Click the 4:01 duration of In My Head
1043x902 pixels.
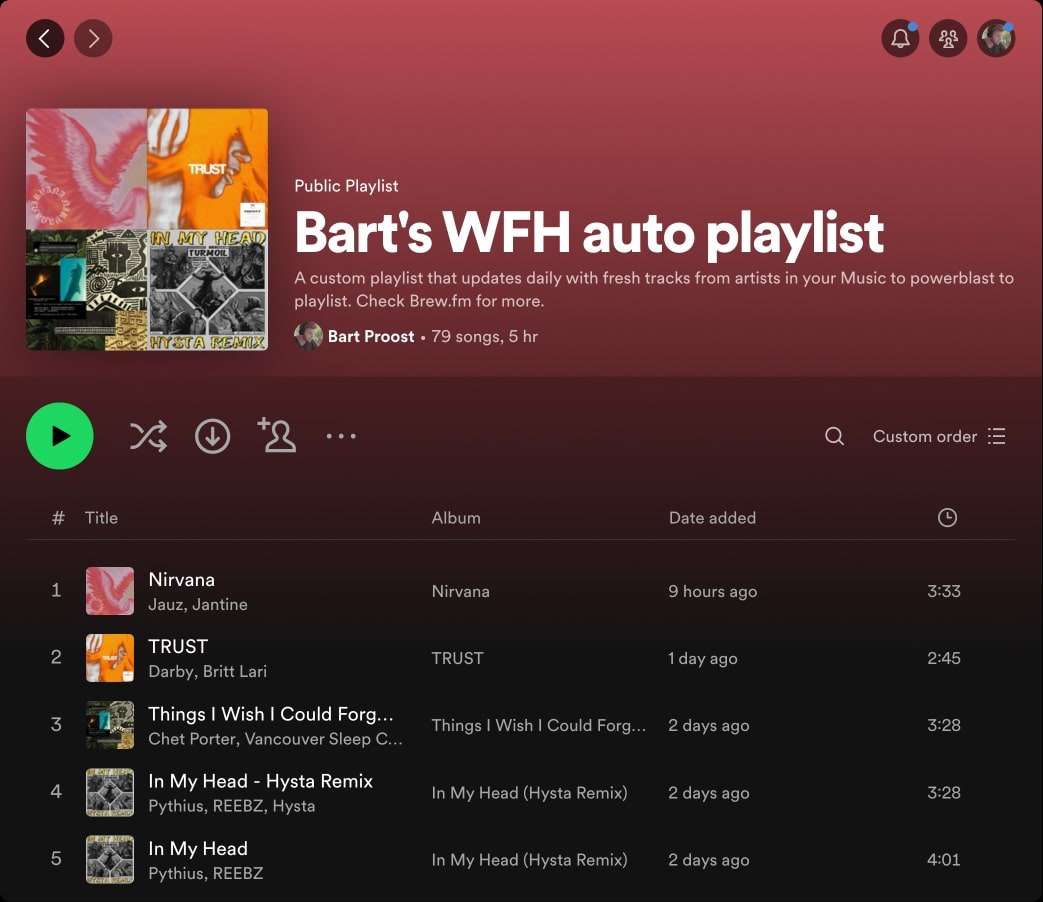pyautogui.click(x=944, y=860)
